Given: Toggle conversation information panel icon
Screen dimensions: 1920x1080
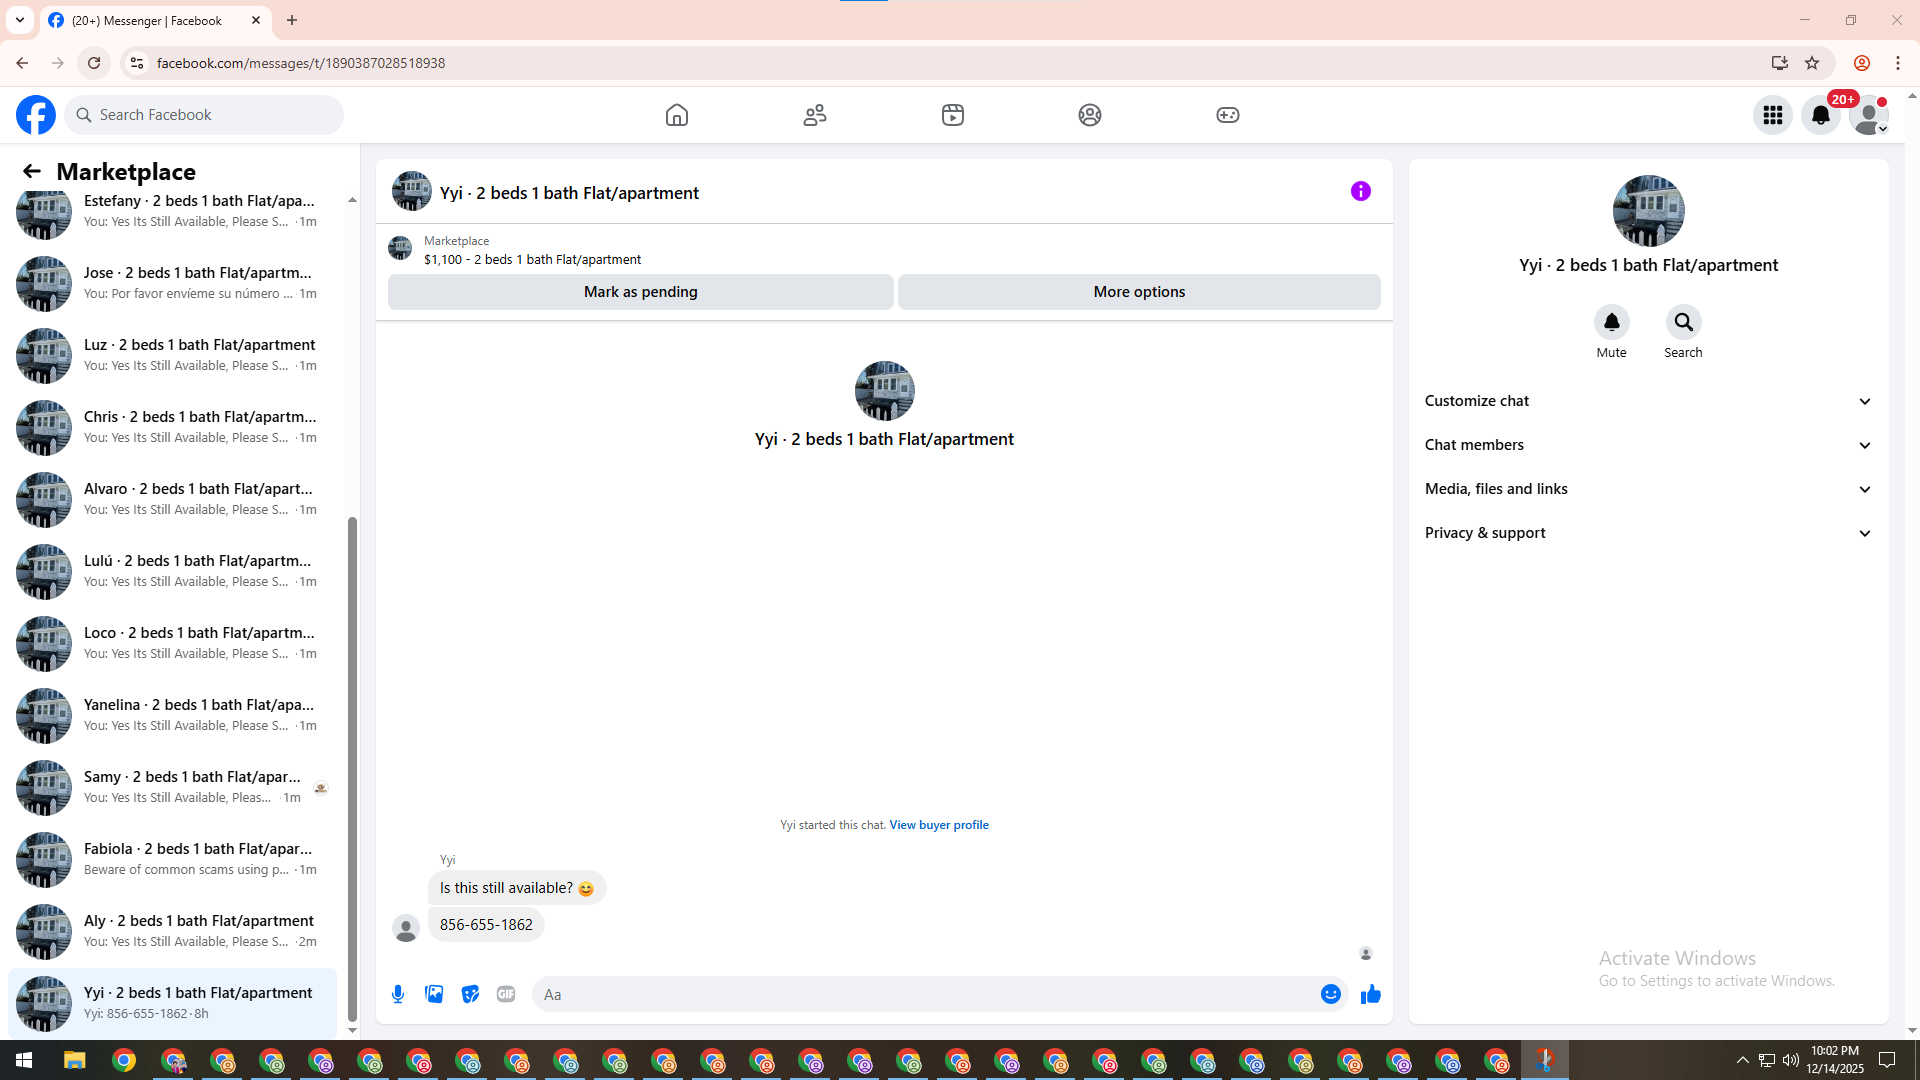Looking at the screenshot, I should (x=1360, y=191).
